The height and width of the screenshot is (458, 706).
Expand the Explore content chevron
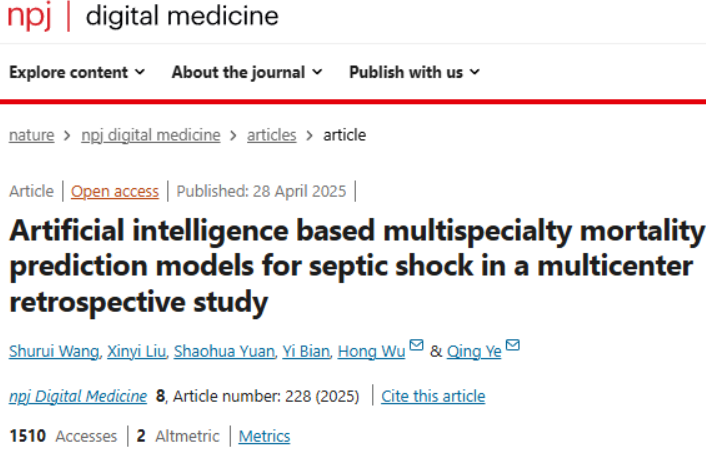(x=140, y=72)
